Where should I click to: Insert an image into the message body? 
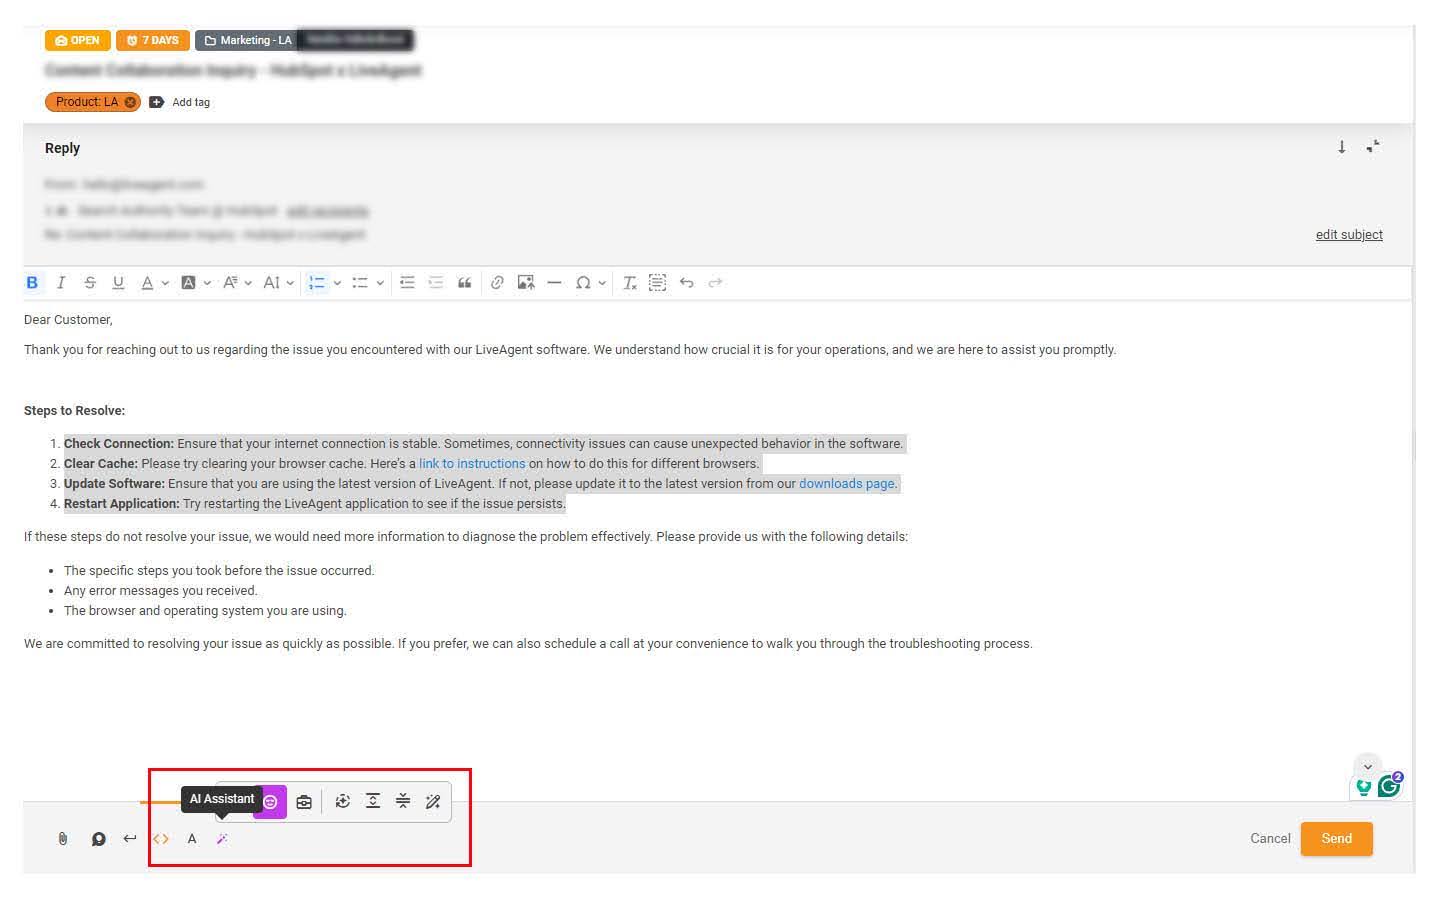tap(525, 282)
